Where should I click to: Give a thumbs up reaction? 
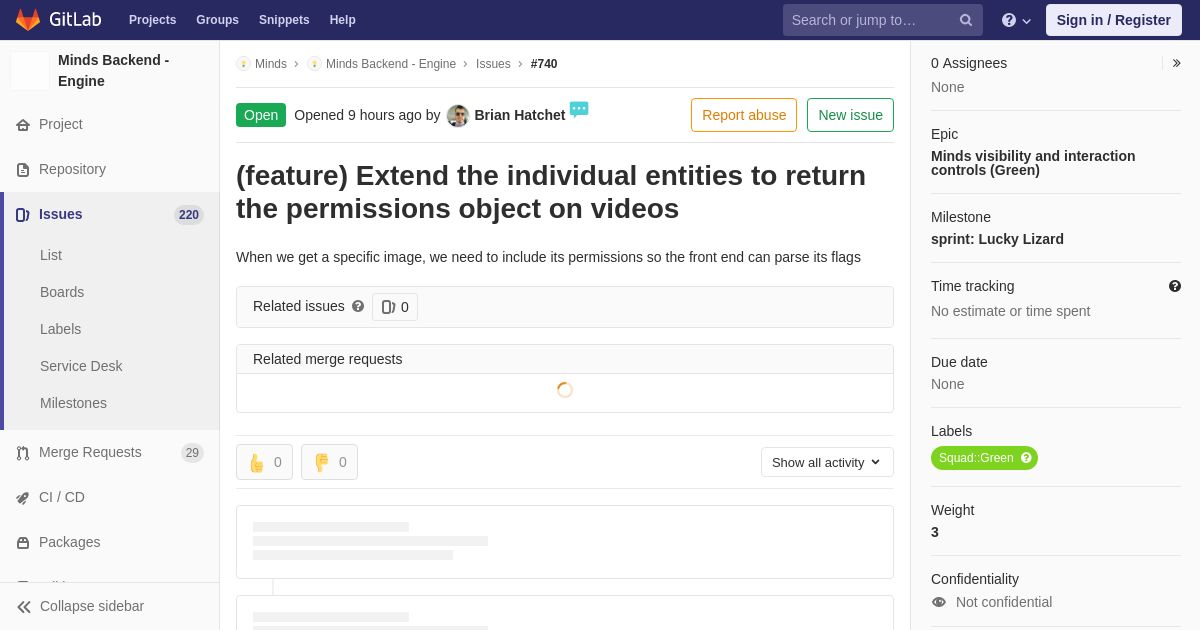coord(264,462)
